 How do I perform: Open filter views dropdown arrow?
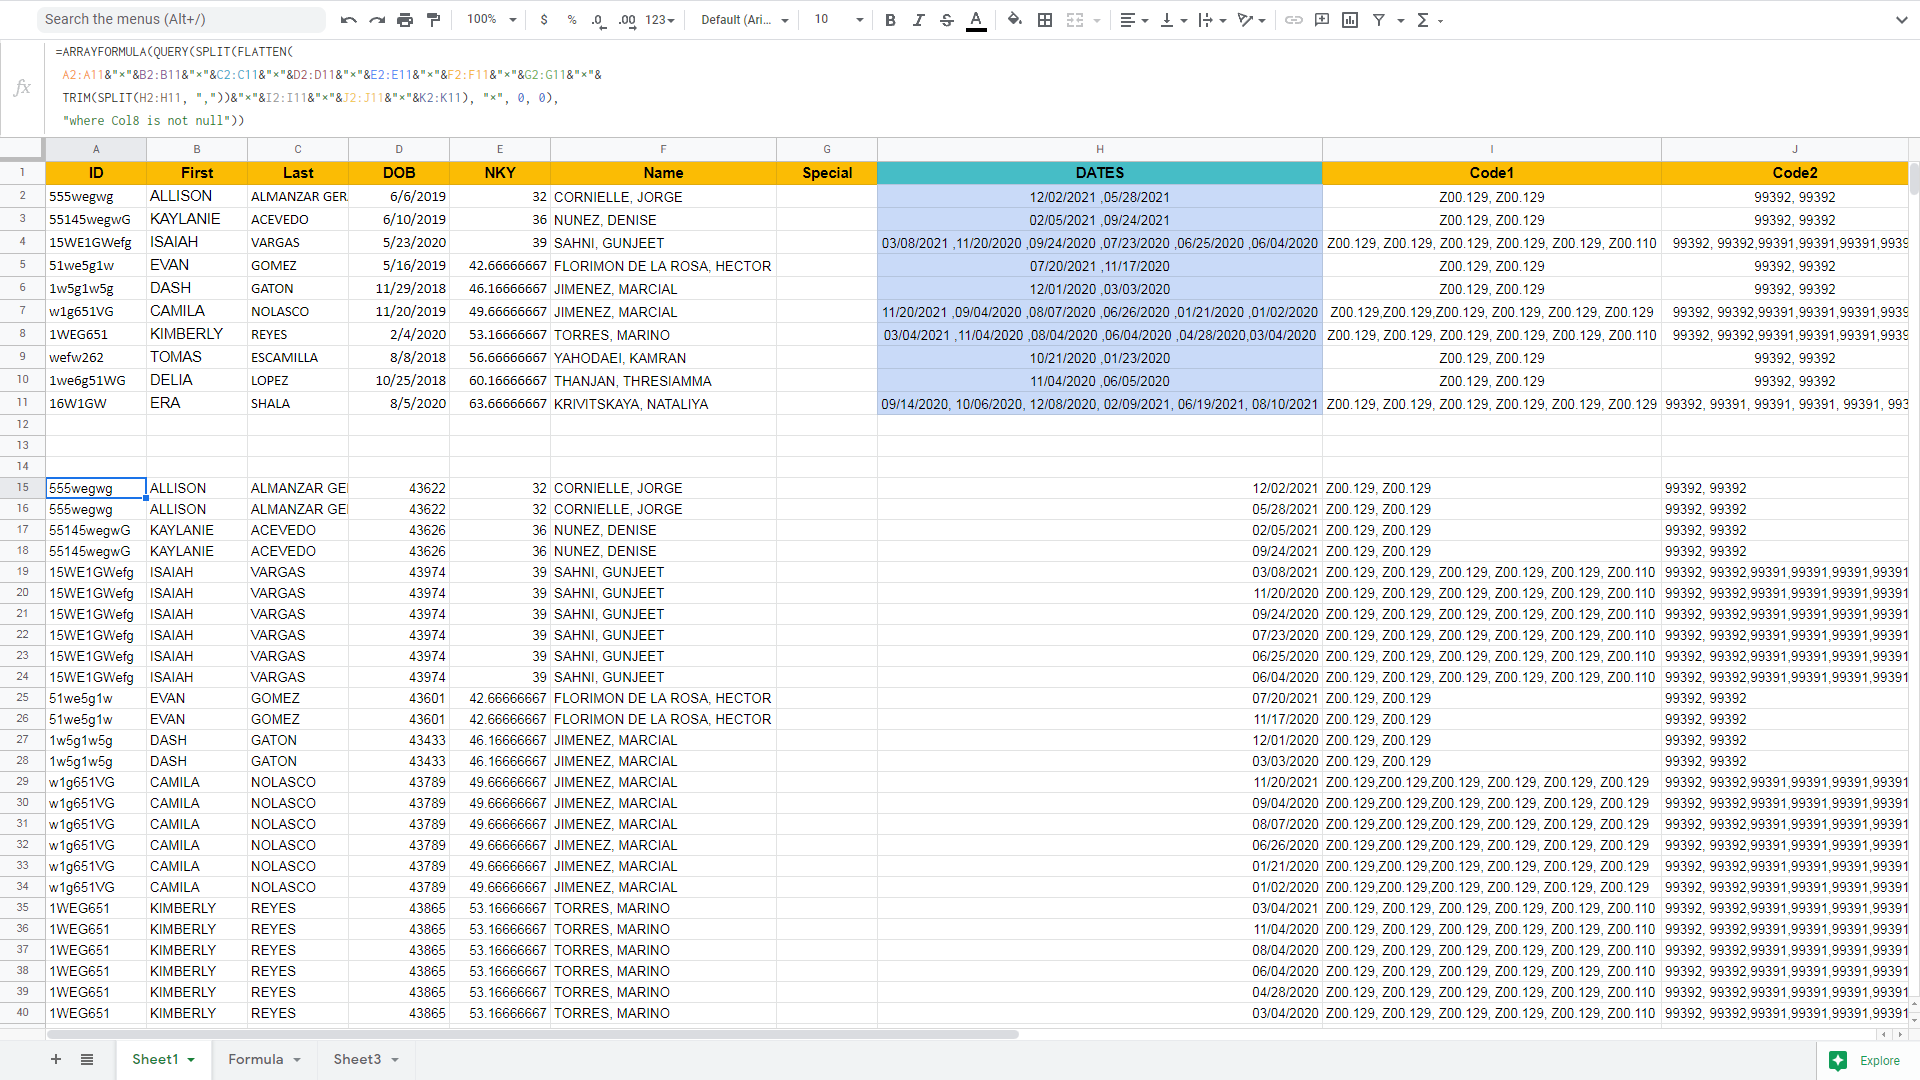(1401, 20)
